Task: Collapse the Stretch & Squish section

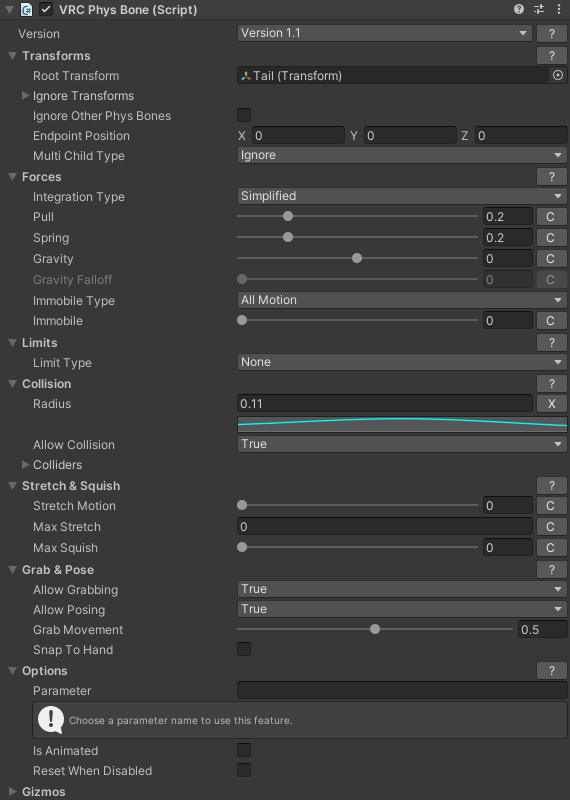Action: coord(13,486)
